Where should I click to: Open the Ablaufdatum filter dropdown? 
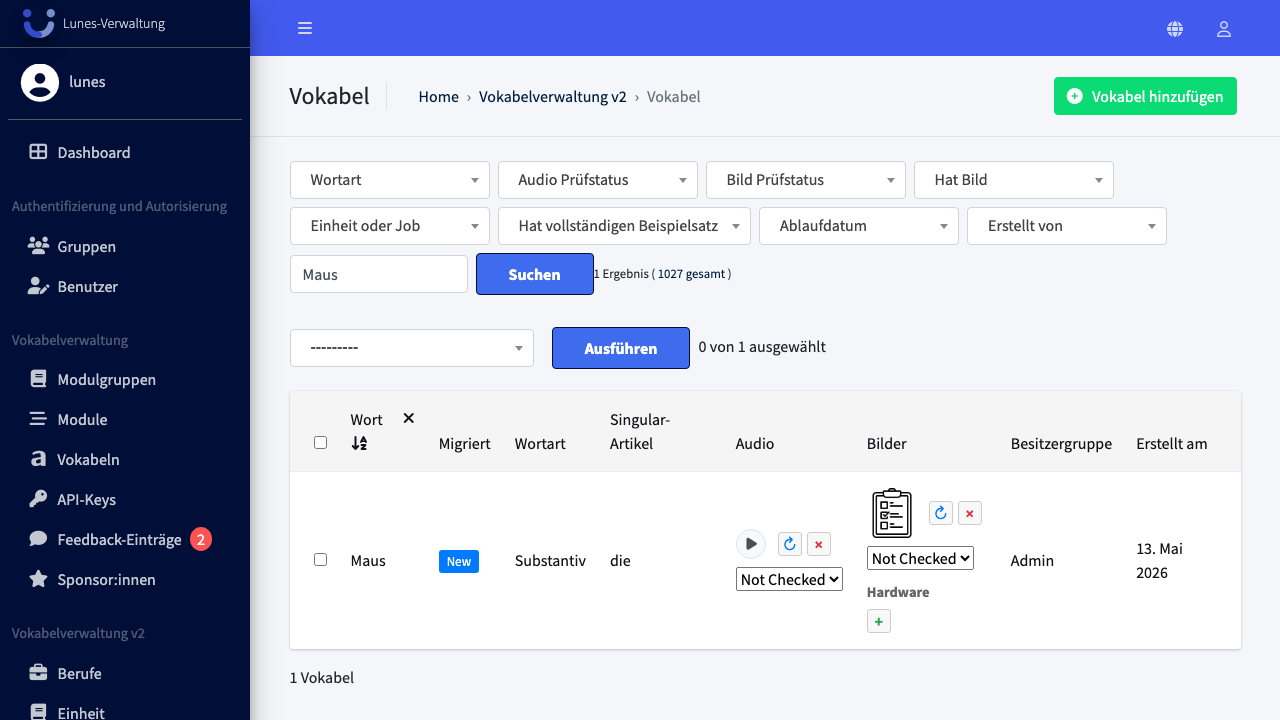[859, 226]
